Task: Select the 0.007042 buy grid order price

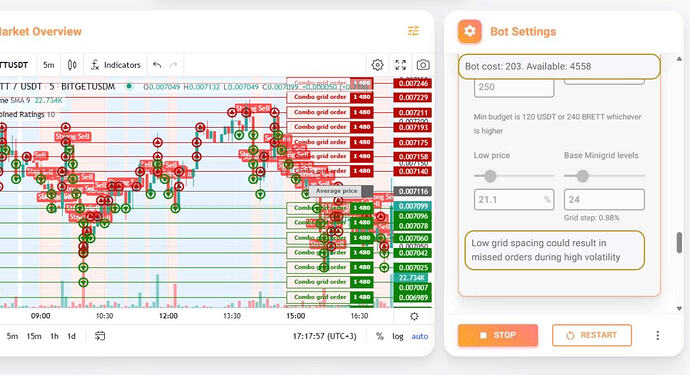Action: click(412, 253)
